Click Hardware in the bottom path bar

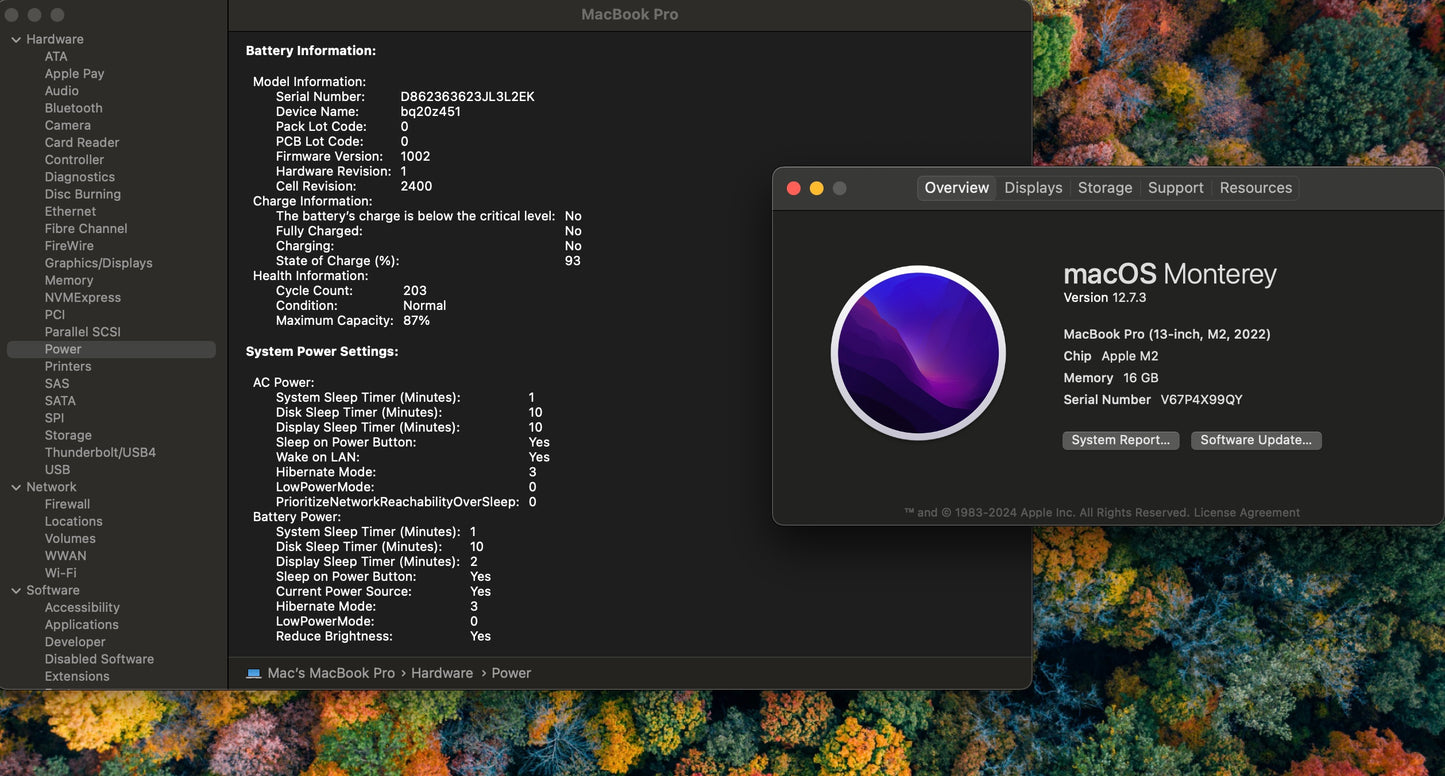coord(441,673)
